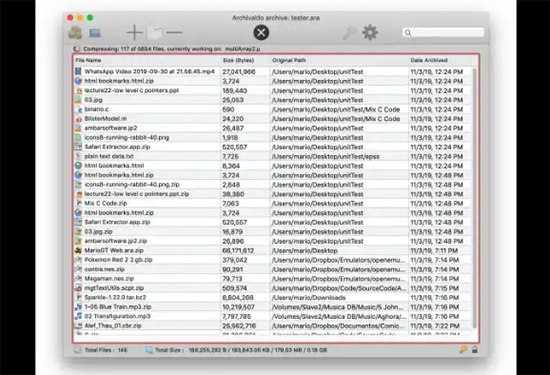Click the path /Users/mario/Downloads
Screen dimensions: 550x375
coord(309,297)
